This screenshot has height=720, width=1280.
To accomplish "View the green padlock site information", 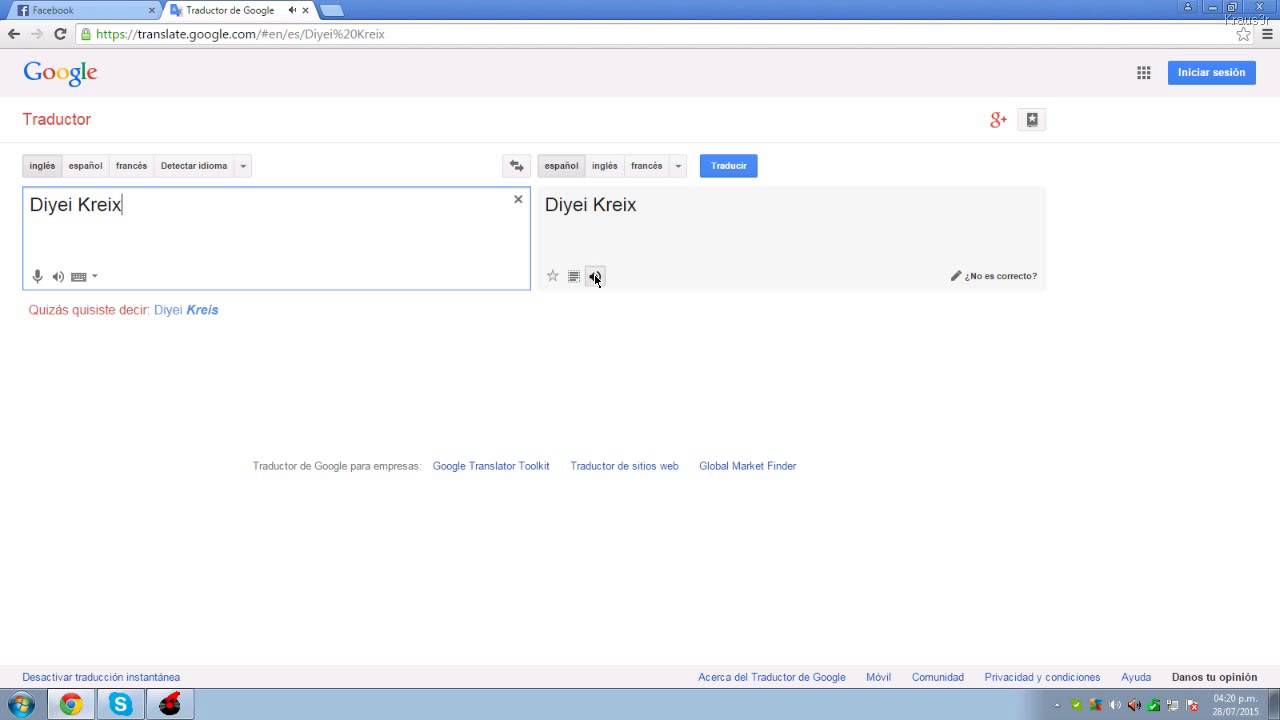I will click(x=86, y=34).
